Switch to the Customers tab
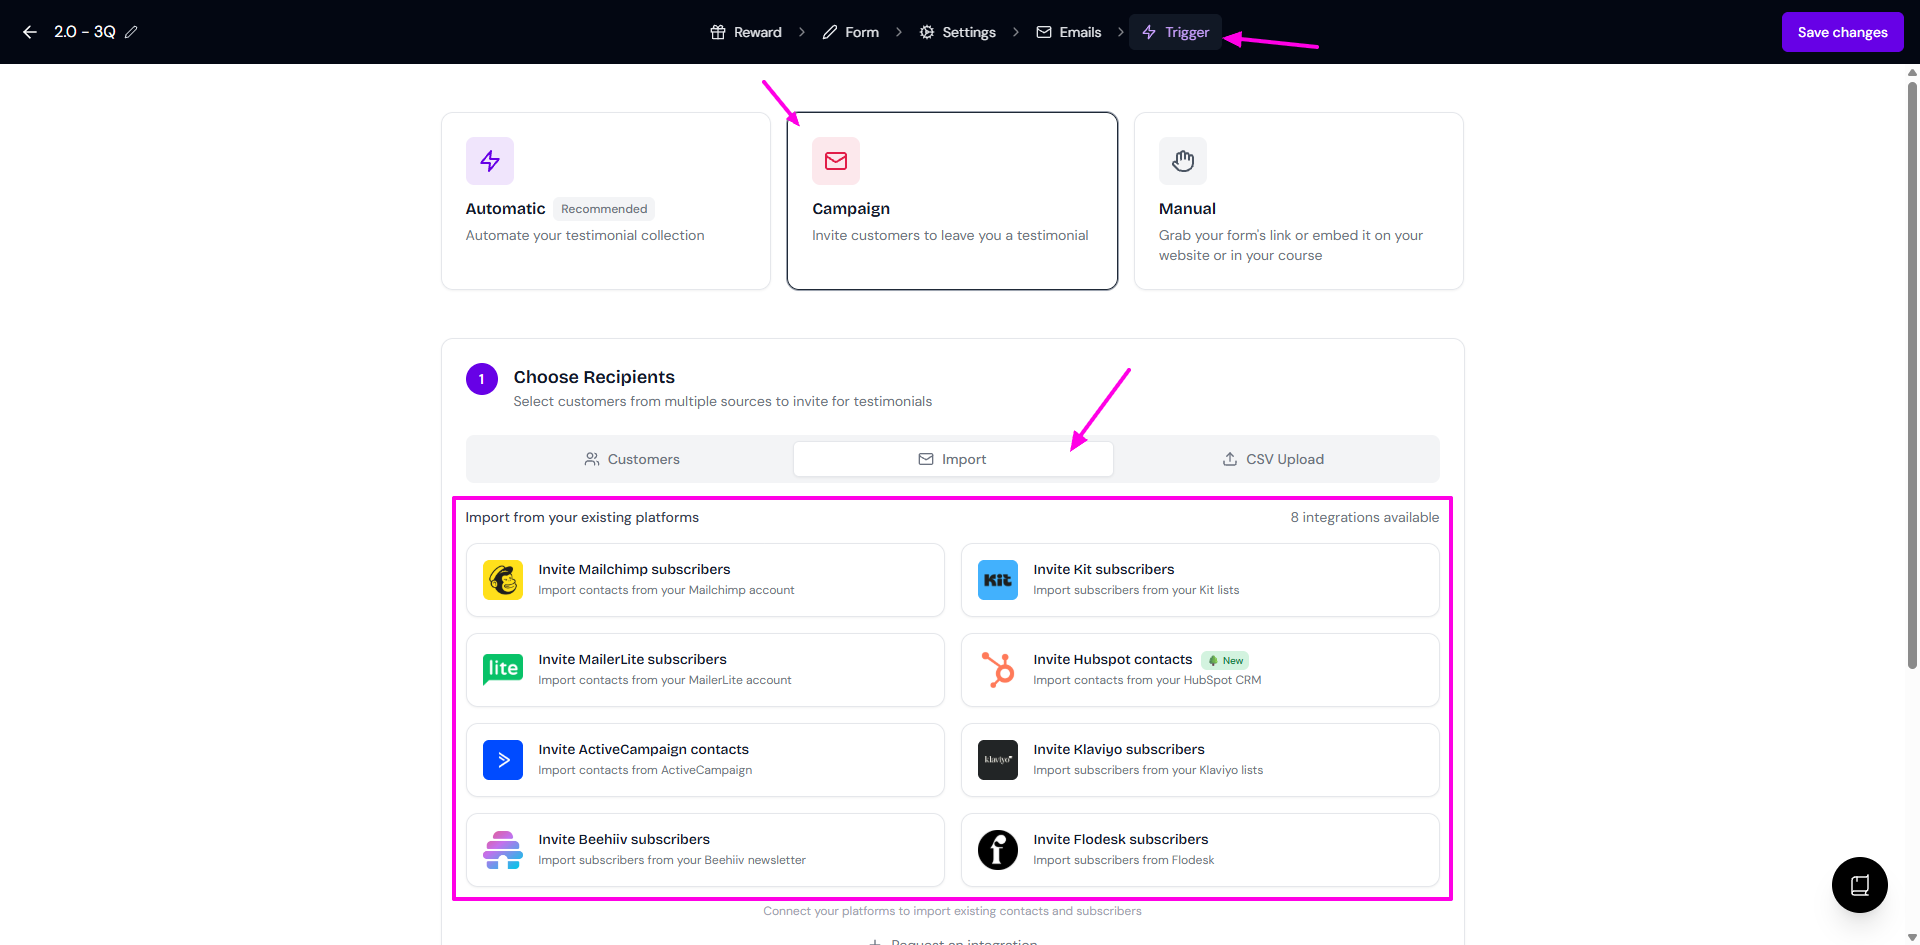Image resolution: width=1920 pixels, height=945 pixels. (632, 459)
